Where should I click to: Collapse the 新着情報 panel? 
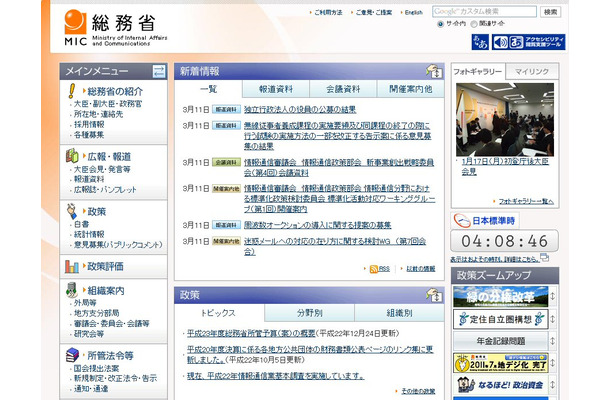(x=434, y=71)
